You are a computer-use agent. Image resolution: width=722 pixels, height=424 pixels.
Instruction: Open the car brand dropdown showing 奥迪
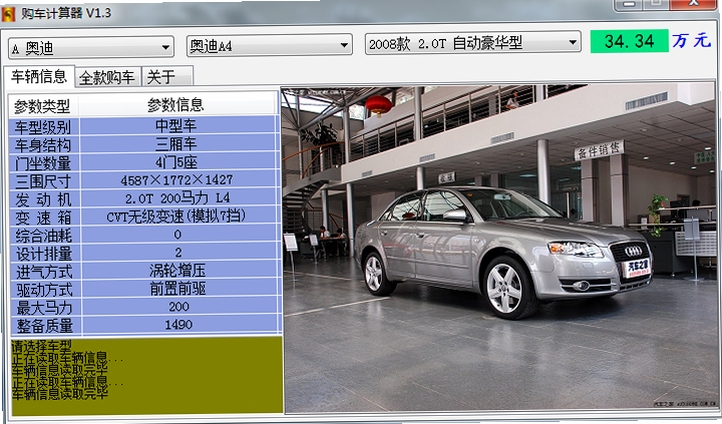(91, 47)
